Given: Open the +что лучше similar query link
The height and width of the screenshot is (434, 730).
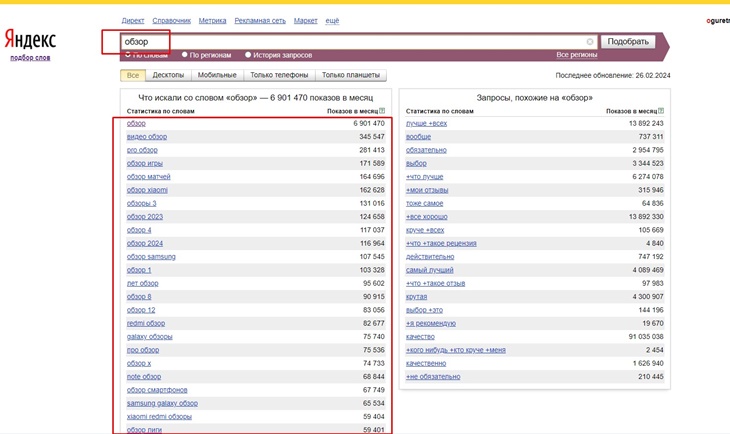Looking at the screenshot, I should coord(425,176).
